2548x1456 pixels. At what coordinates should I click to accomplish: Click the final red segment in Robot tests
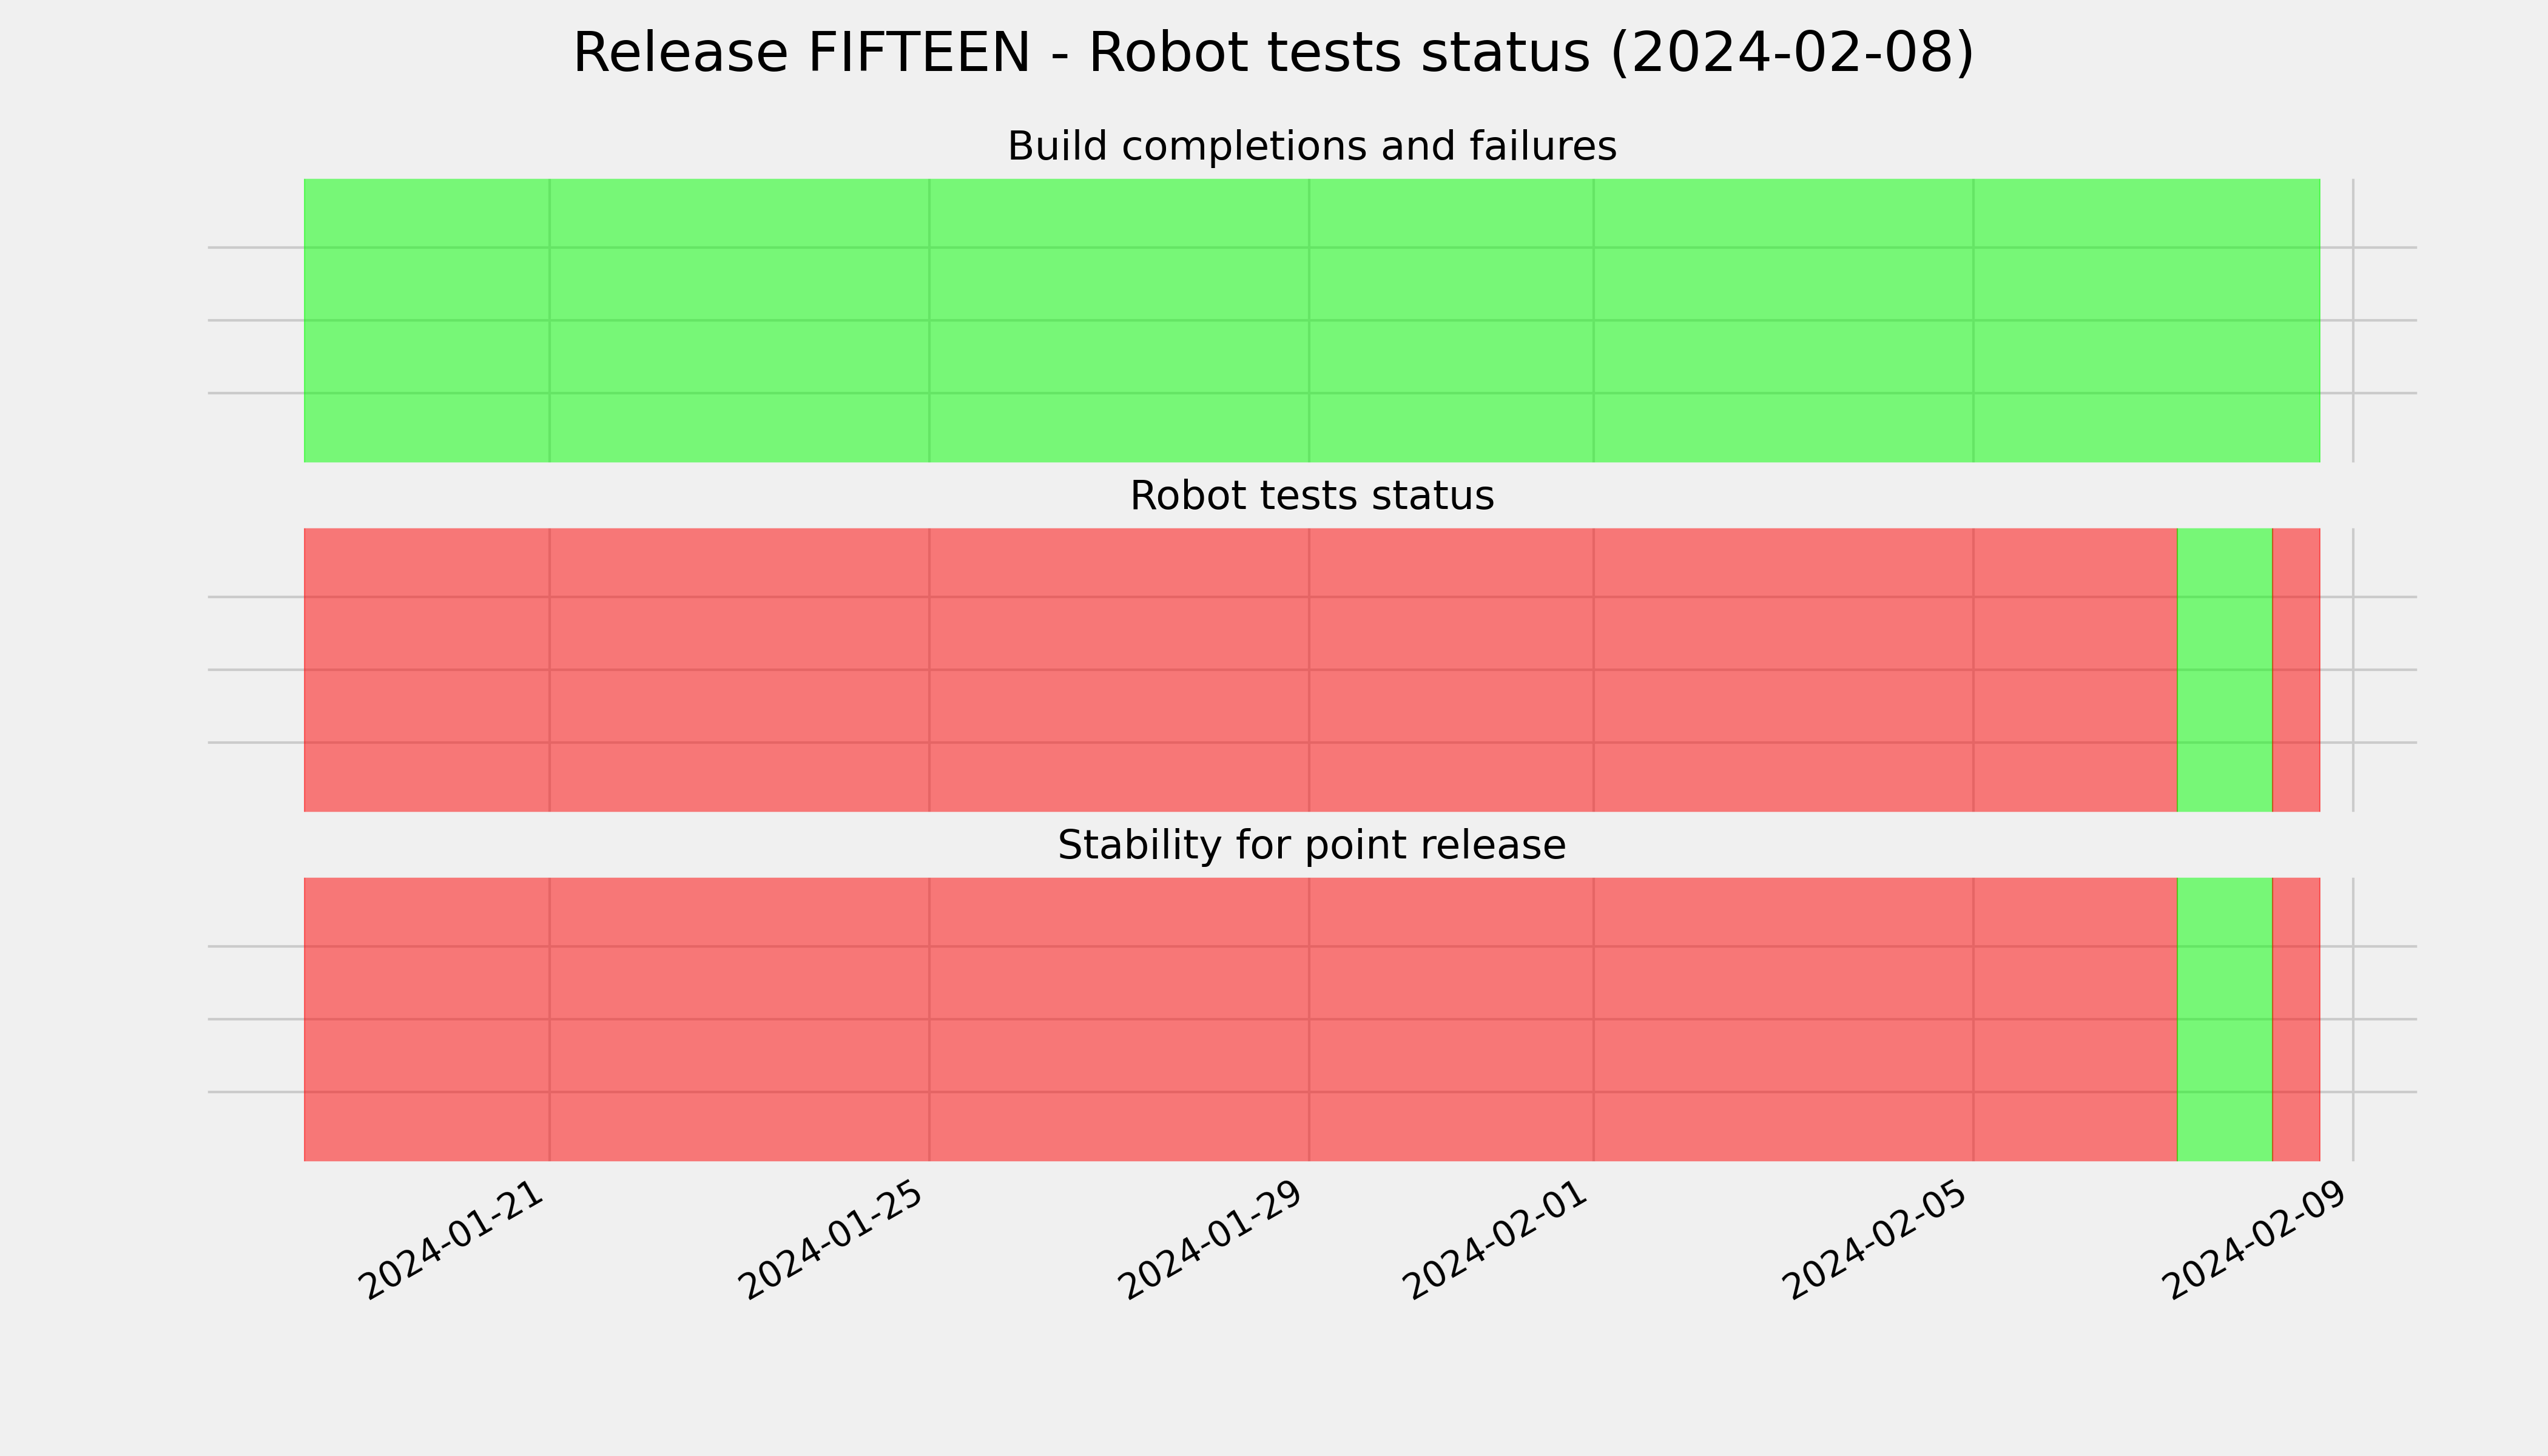click(2296, 670)
